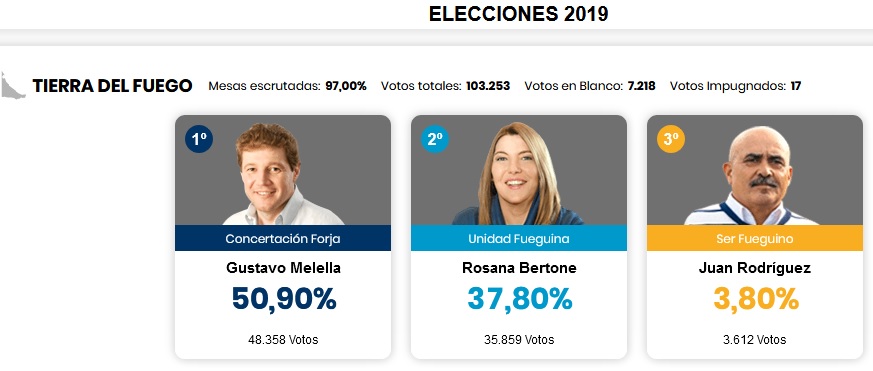Select the Concertación Forja party banner

tap(283, 238)
